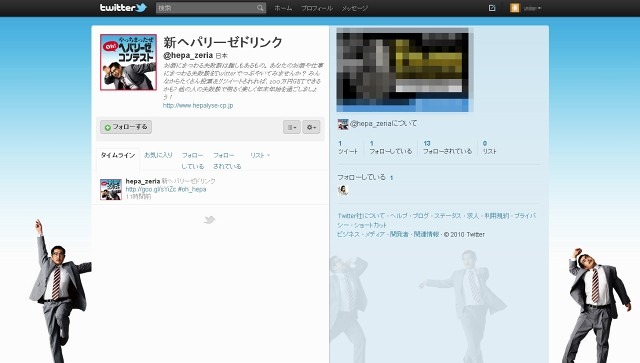Open the account username dropdown in top bar
The height and width of the screenshot is (363, 640).
[532, 8]
